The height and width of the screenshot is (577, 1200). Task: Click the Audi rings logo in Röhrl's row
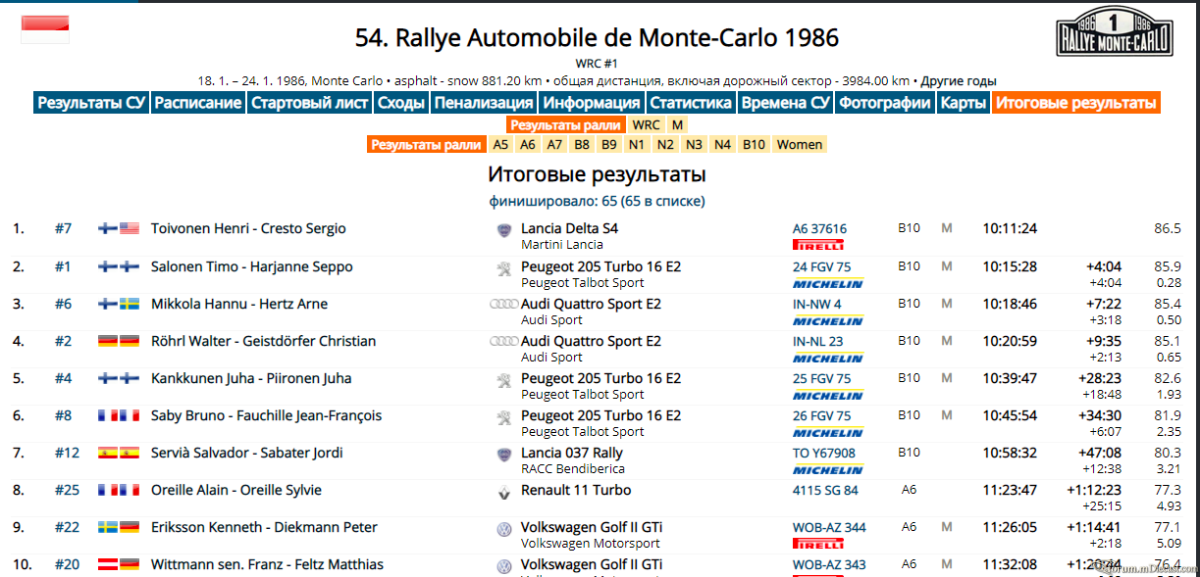[503, 341]
